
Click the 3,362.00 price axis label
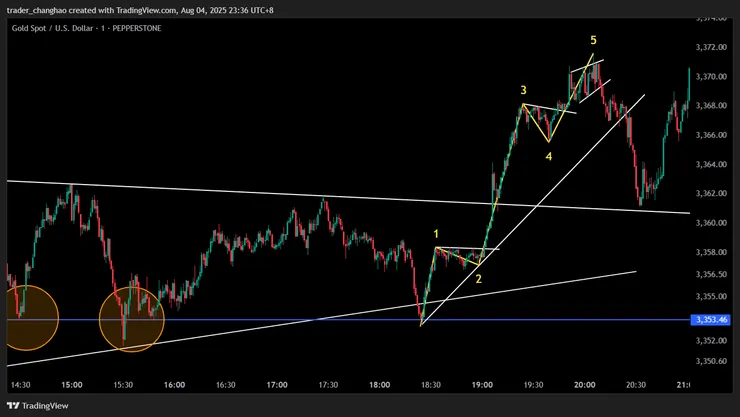(x=711, y=193)
